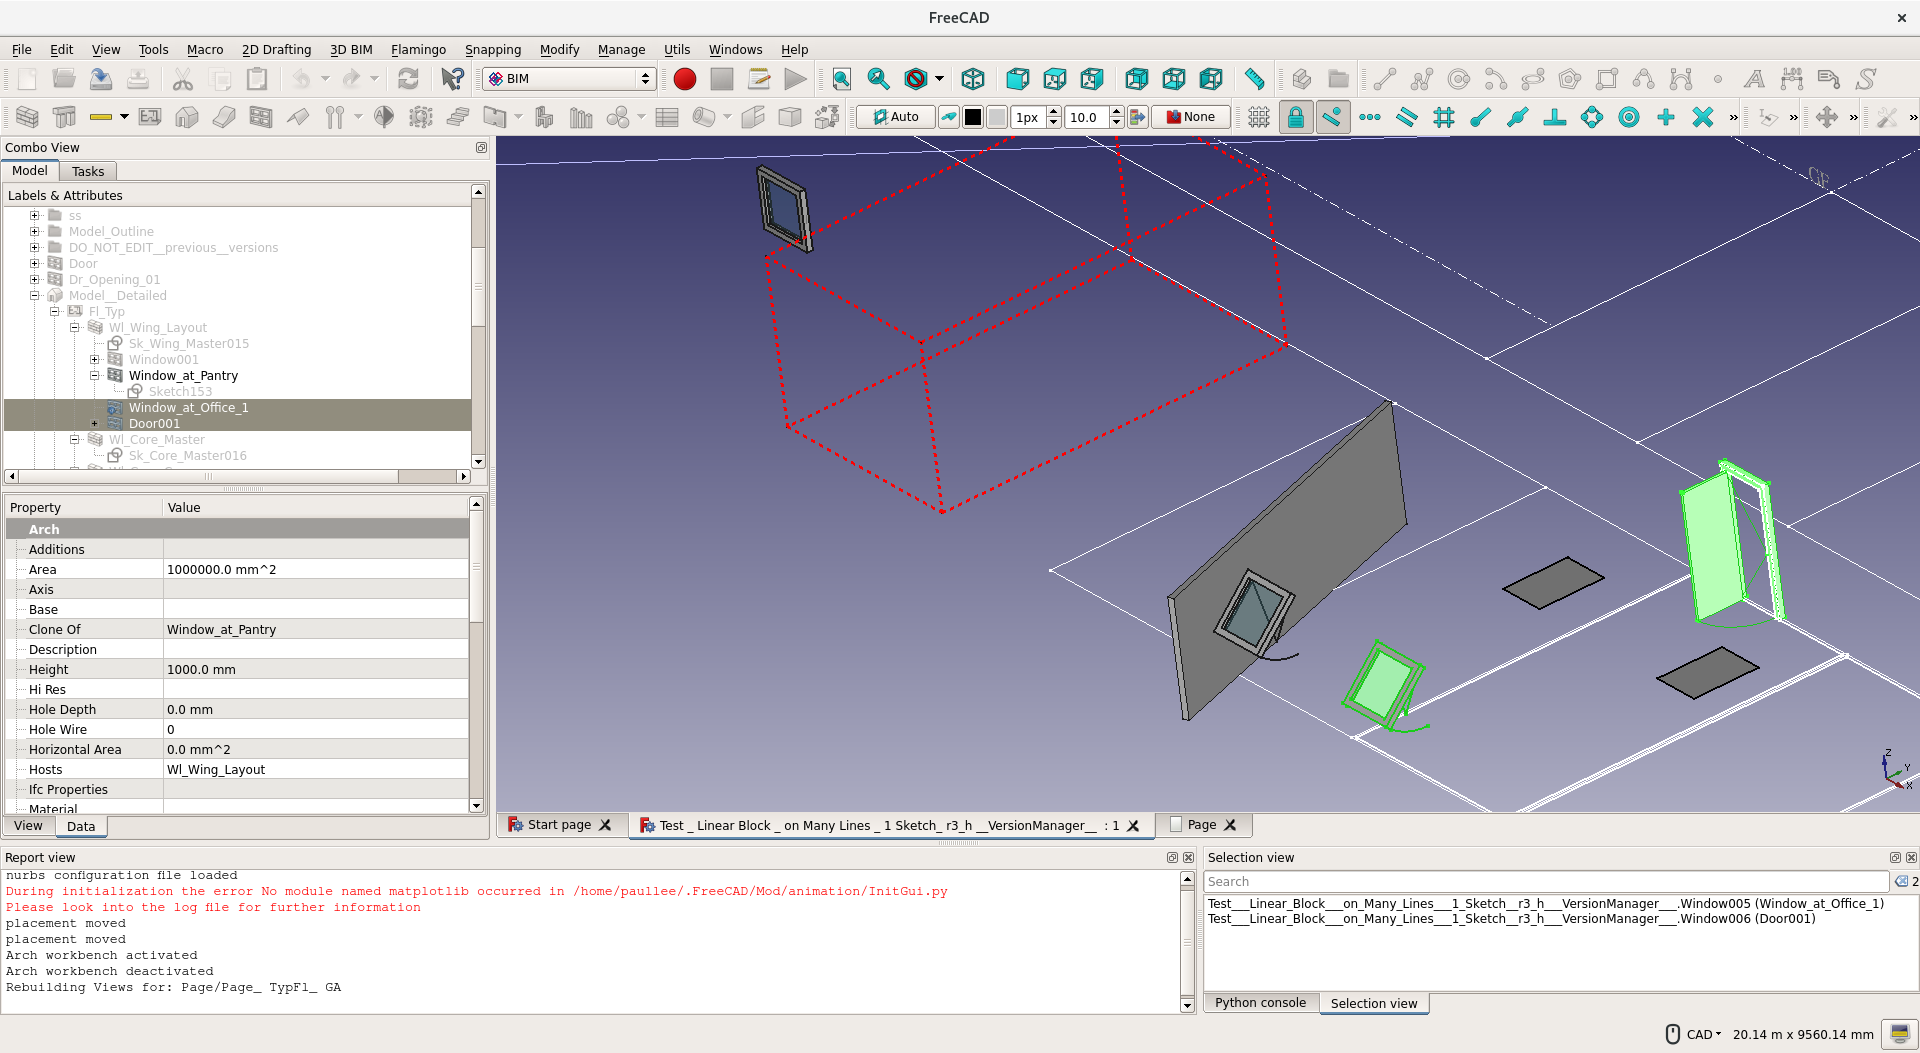
Task: Select the Draft Text 'A' tool icon
Action: click(x=1754, y=79)
